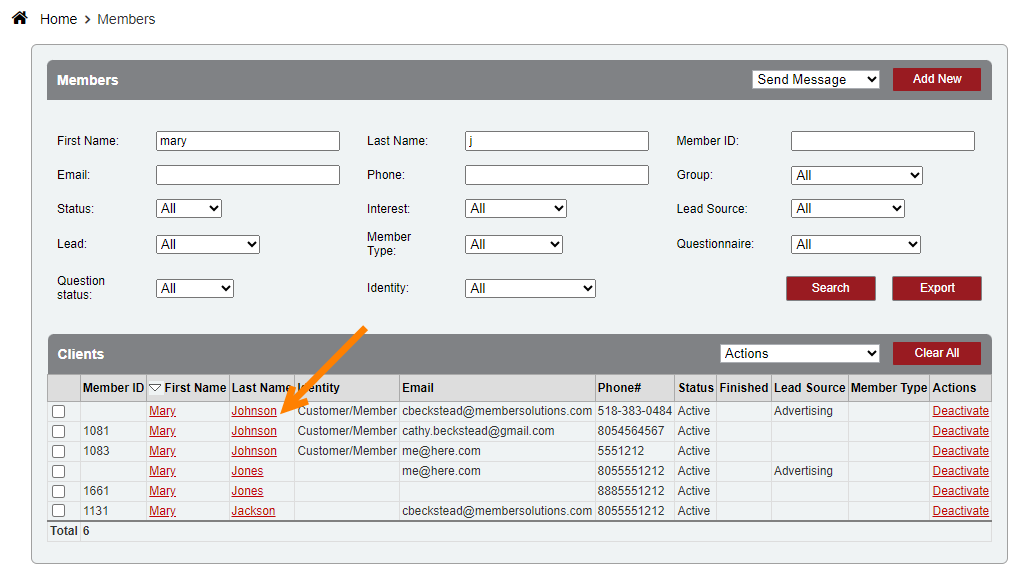Open the Lead Source filter dropdown
The height and width of the screenshot is (567, 1018).
[x=847, y=209]
